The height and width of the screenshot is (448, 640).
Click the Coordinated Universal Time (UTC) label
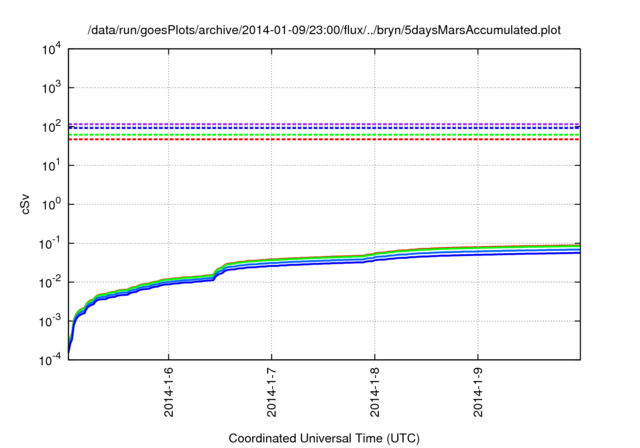pos(324,438)
